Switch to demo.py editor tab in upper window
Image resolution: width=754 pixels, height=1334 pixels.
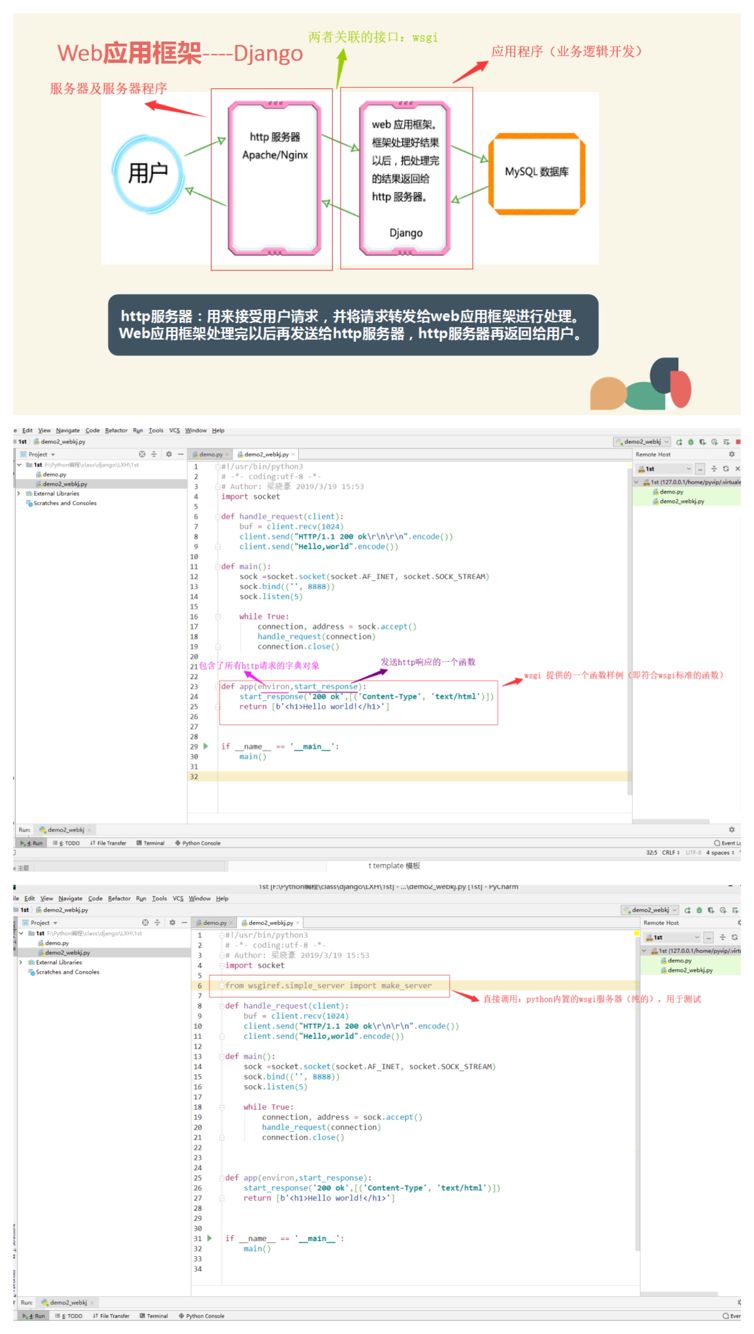tap(210, 454)
